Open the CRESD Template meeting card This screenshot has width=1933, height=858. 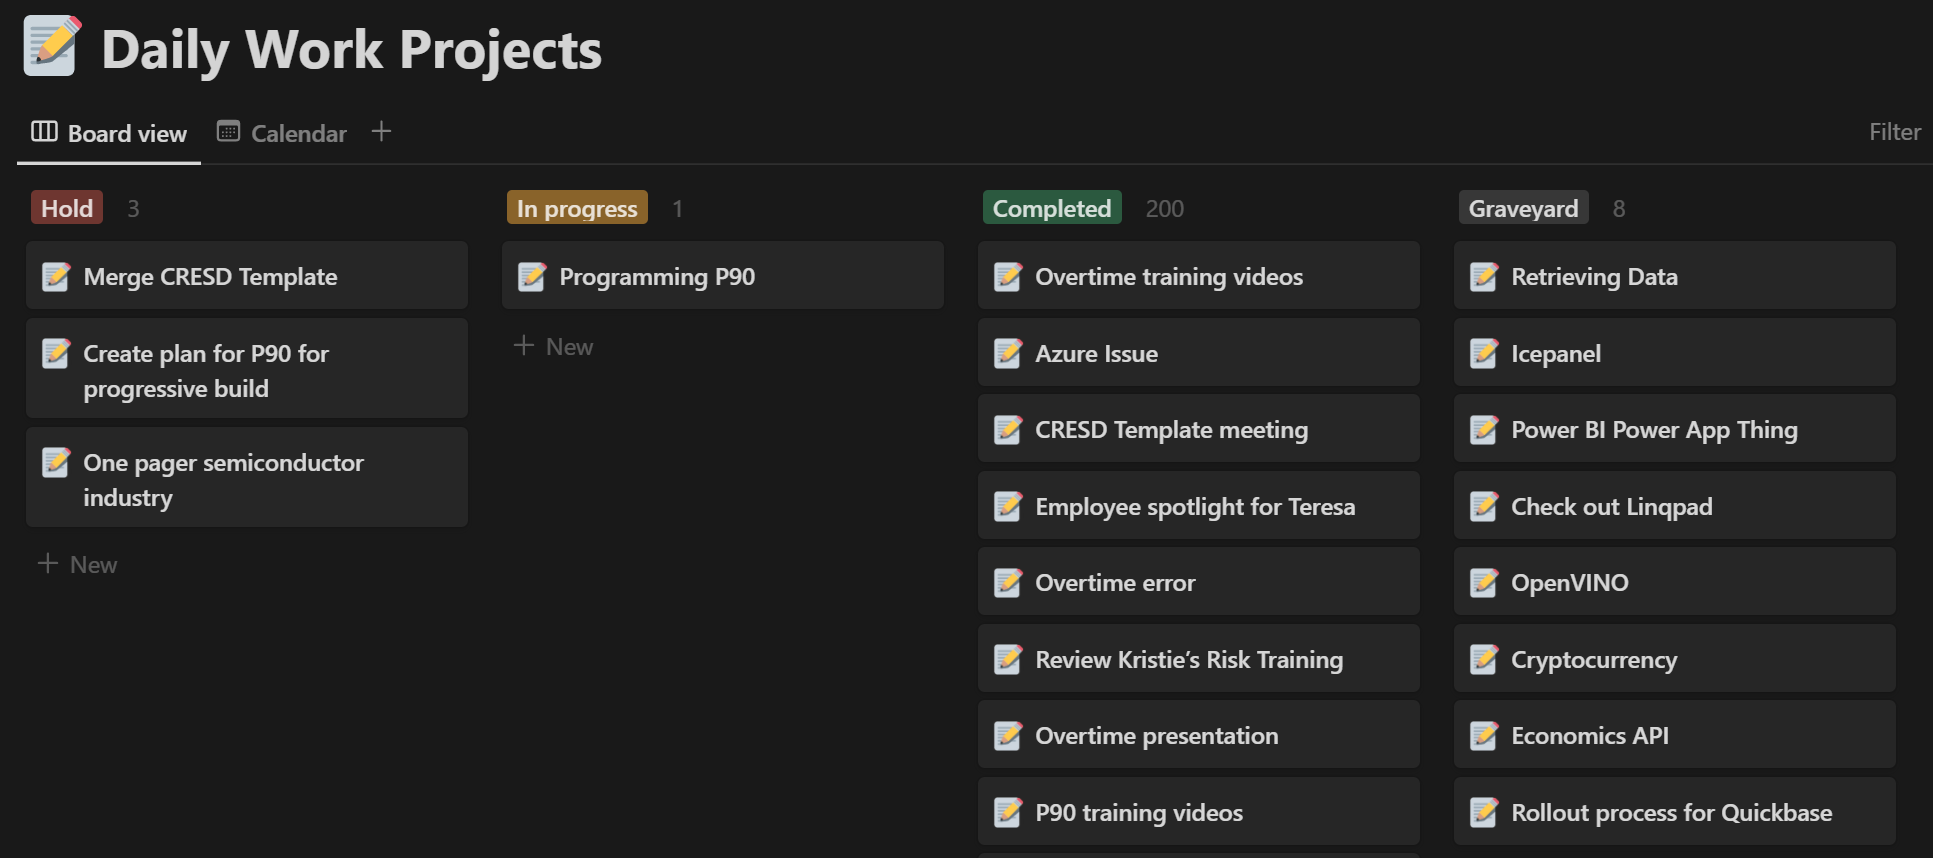point(1199,428)
